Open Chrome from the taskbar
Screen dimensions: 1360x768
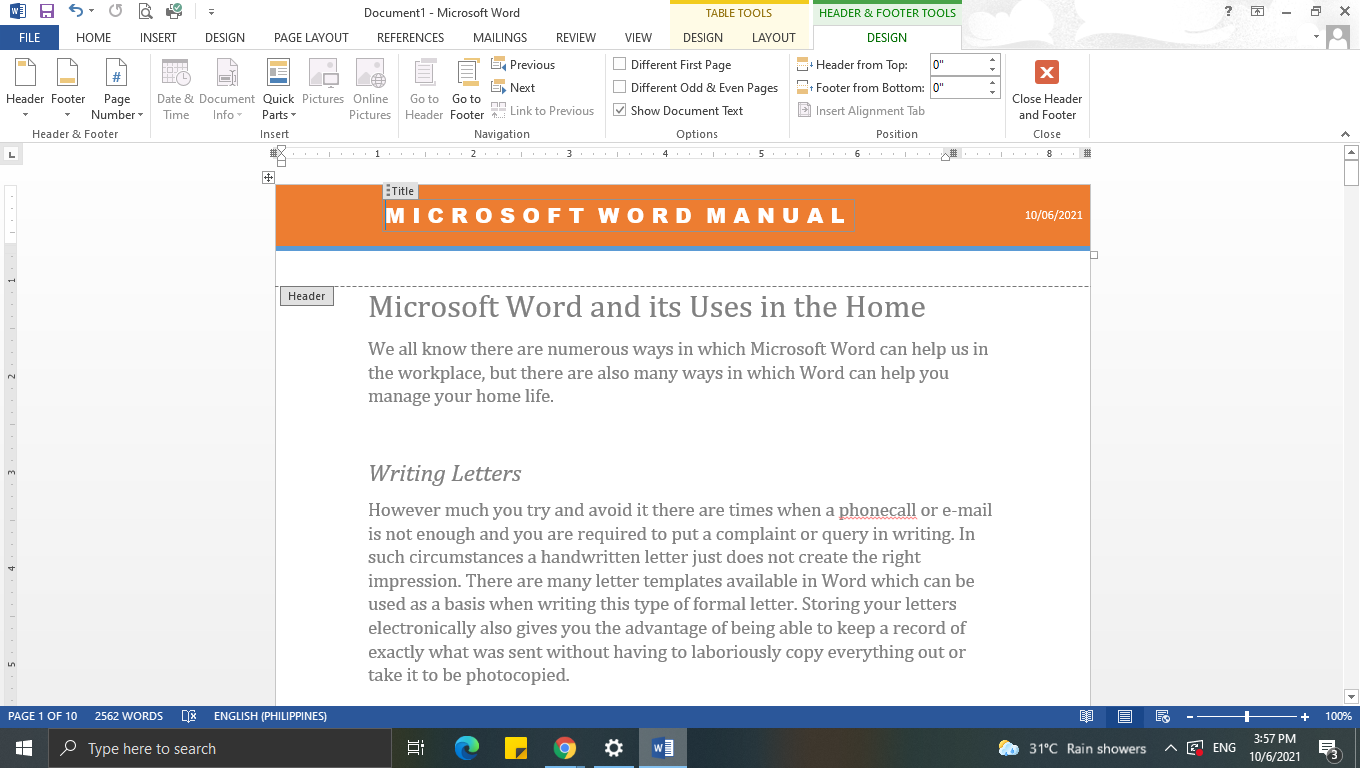[565, 748]
